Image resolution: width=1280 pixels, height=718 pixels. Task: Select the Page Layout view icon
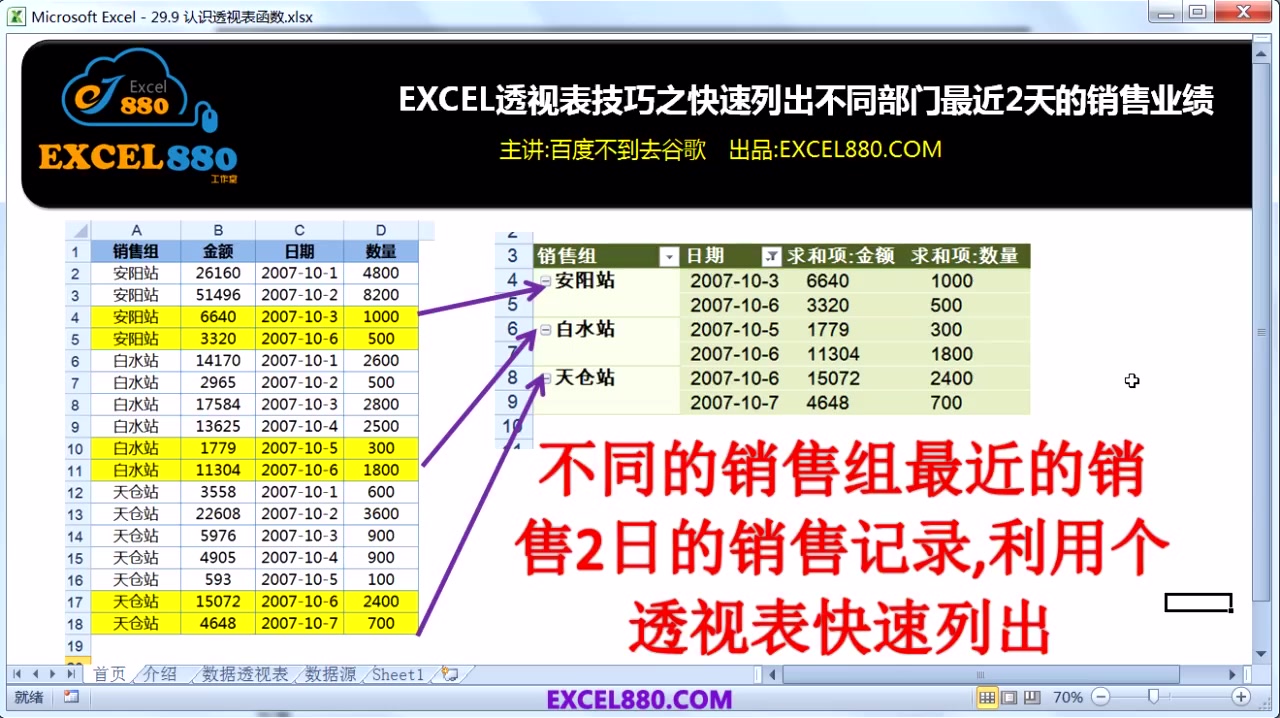point(1011,697)
